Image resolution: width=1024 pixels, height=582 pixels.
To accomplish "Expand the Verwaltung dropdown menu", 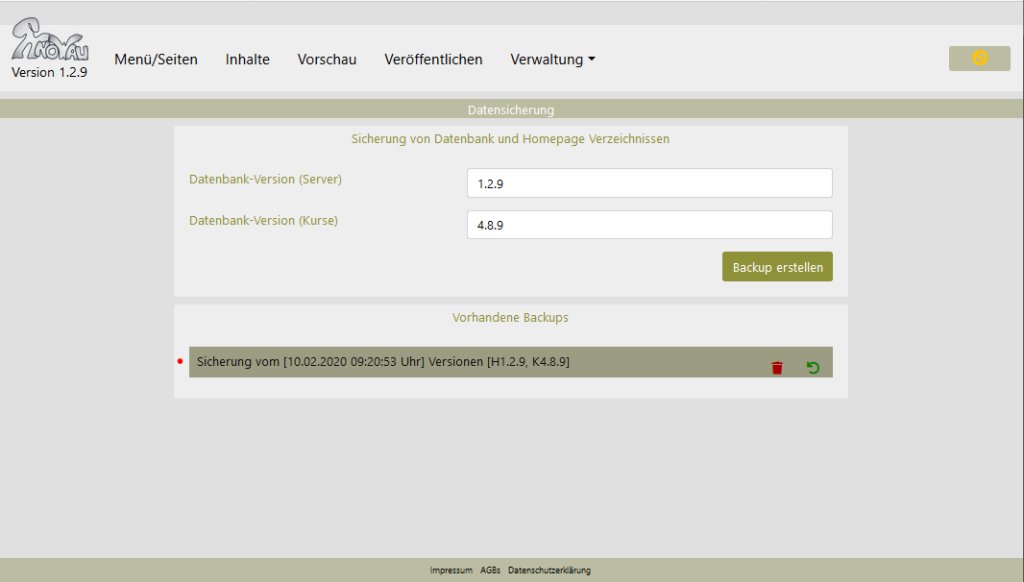I will pyautogui.click(x=552, y=60).
